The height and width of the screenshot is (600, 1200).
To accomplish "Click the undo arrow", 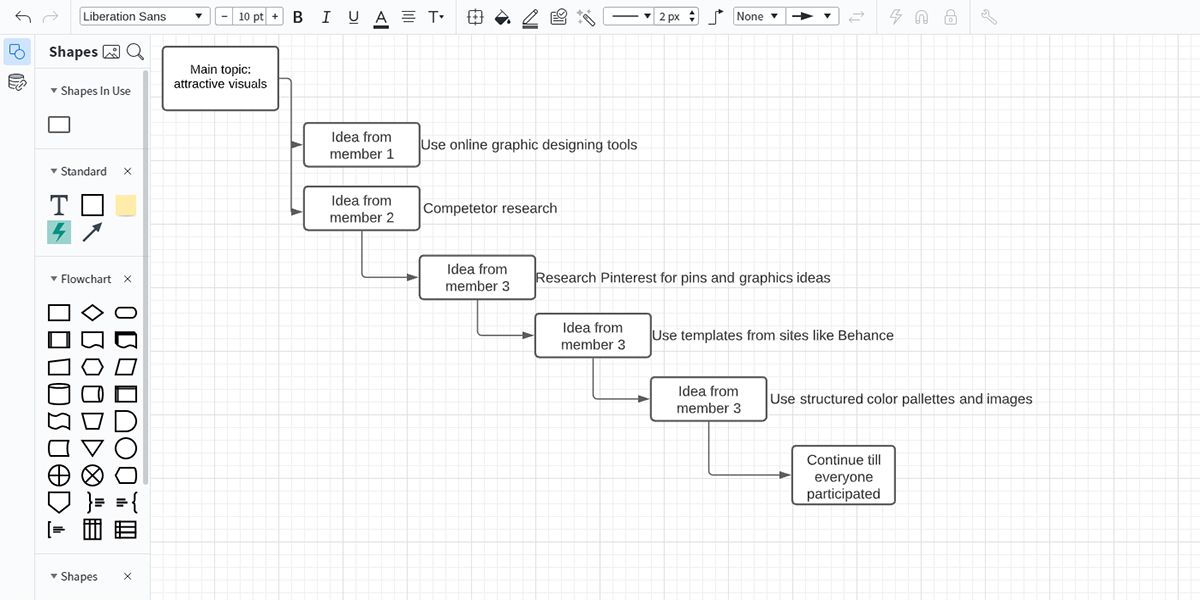I will pos(23,17).
